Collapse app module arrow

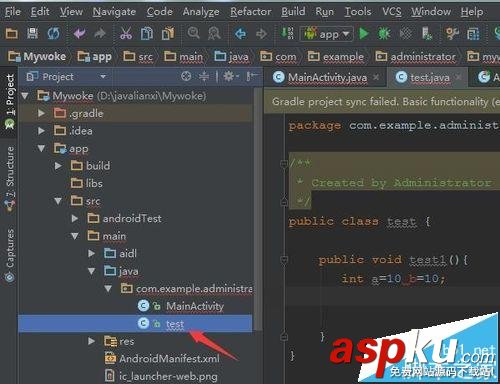41,148
